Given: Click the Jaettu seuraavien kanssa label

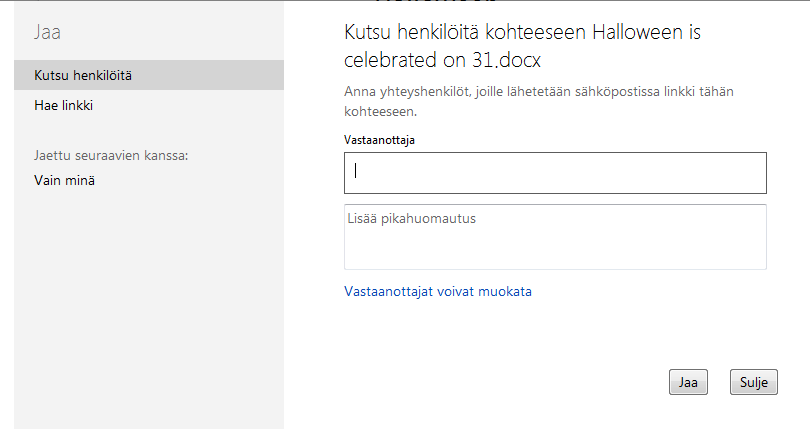Looking at the screenshot, I should [111, 156].
